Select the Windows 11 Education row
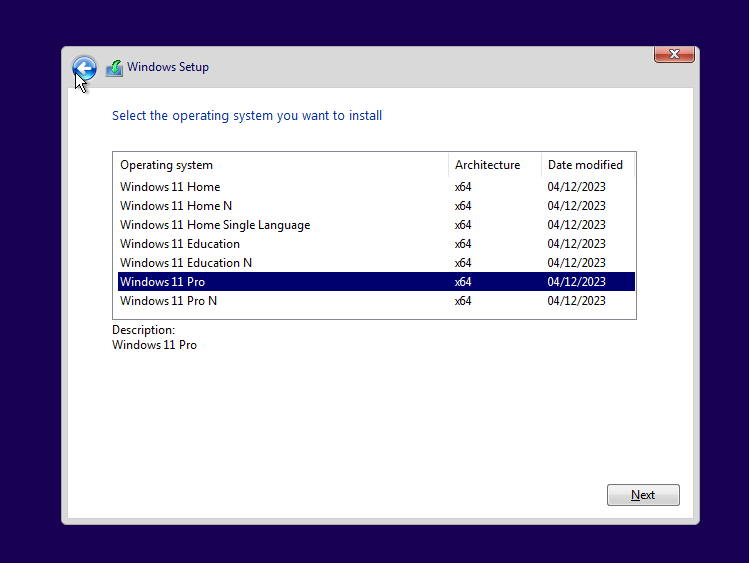 pyautogui.click(x=180, y=244)
